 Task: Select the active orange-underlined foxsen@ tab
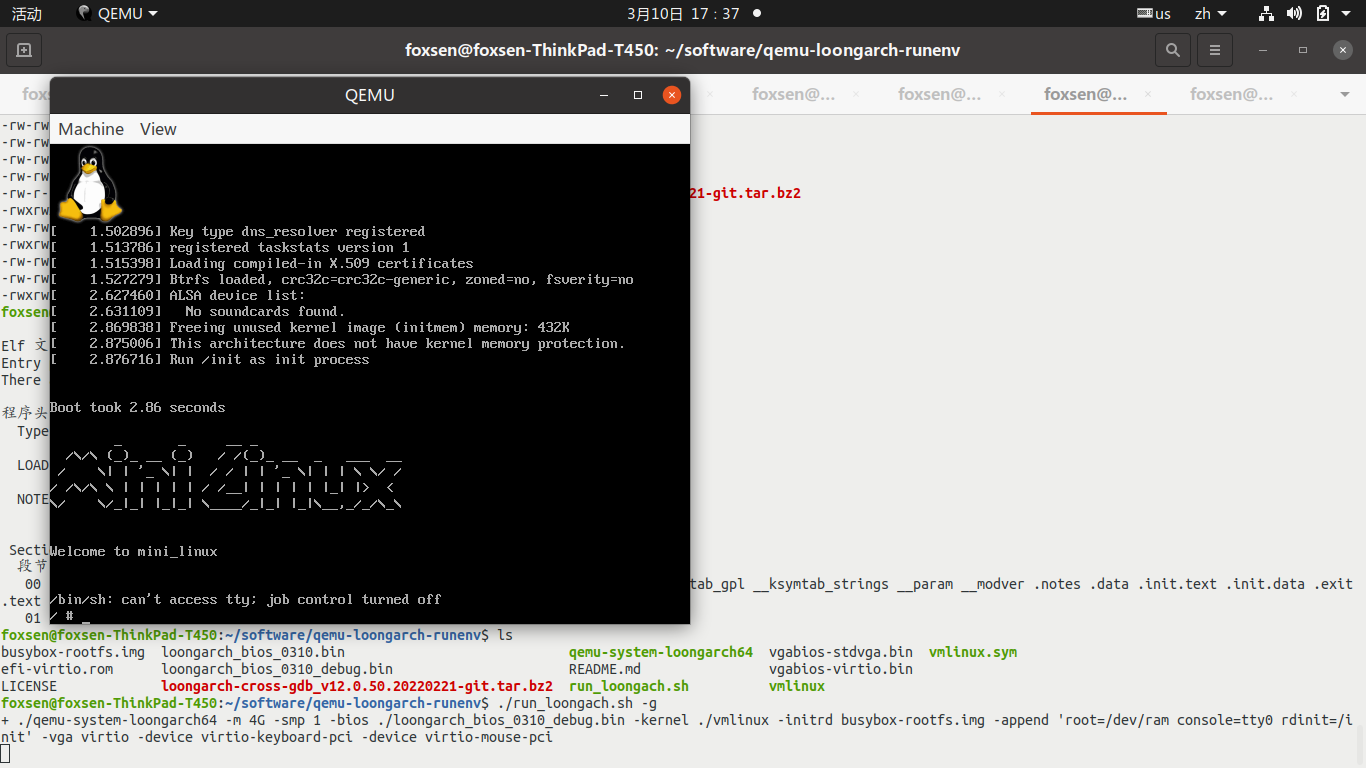1086,95
